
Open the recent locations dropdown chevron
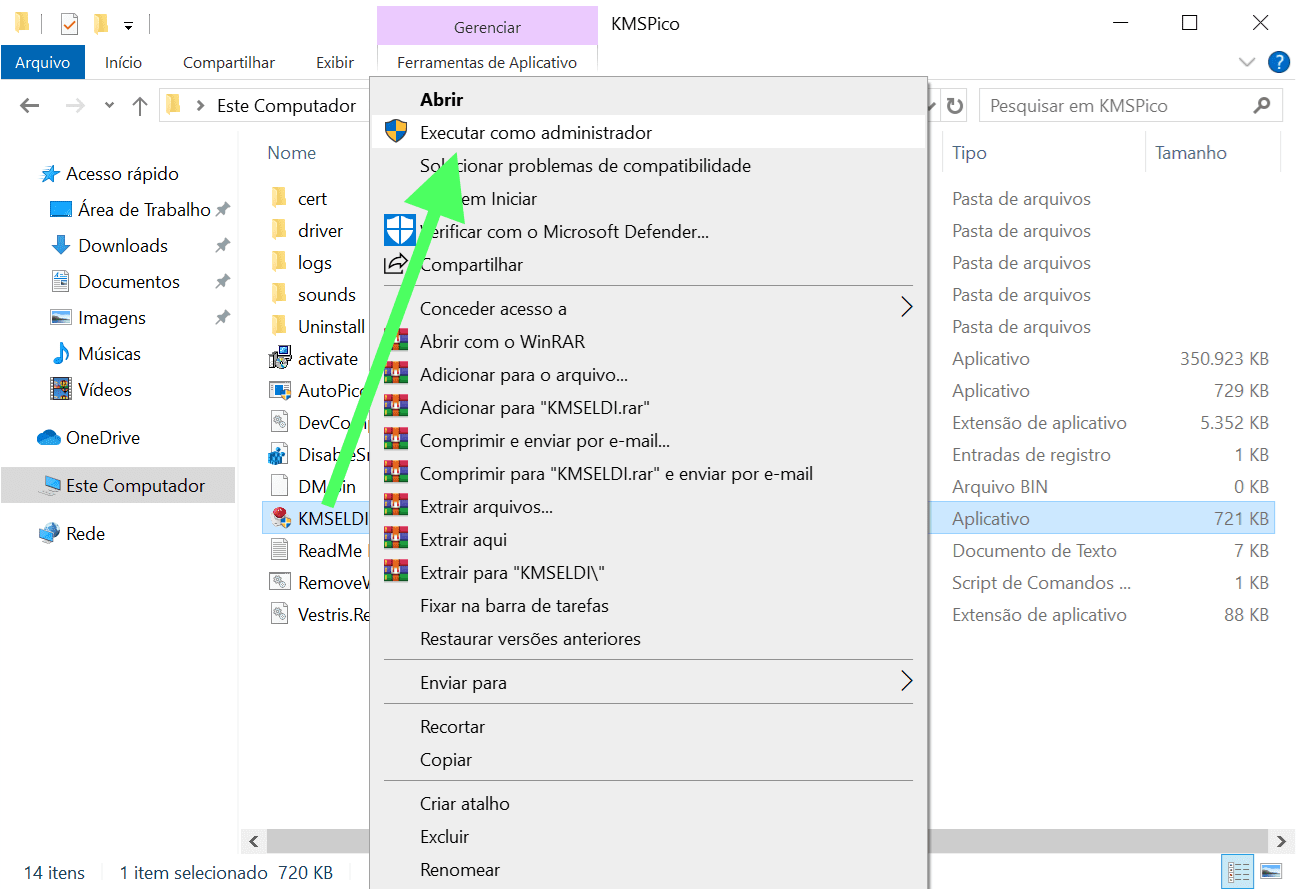pos(108,105)
